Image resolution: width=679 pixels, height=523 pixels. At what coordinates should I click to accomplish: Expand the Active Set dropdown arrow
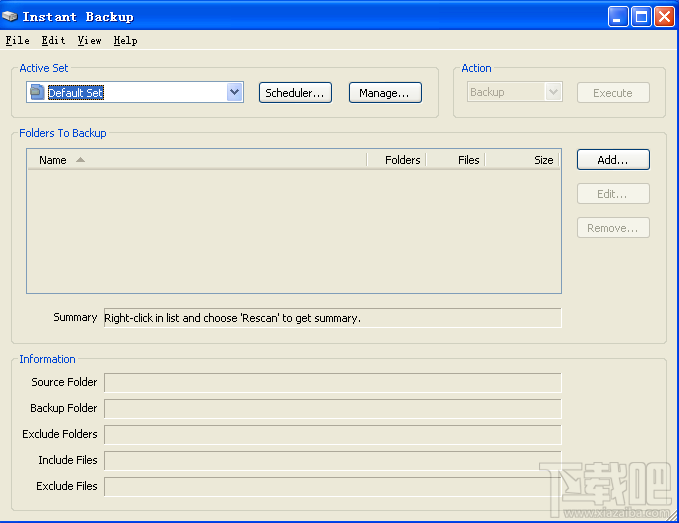(234, 92)
